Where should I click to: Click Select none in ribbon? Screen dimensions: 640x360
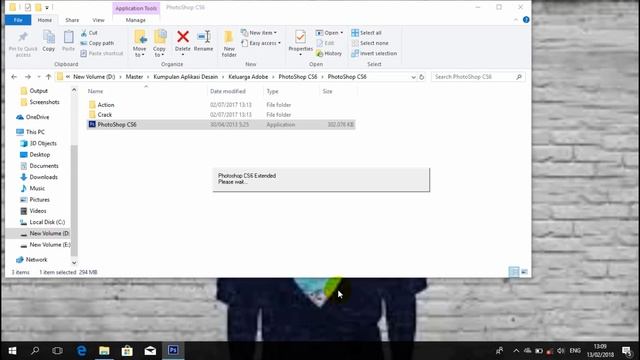pos(370,43)
